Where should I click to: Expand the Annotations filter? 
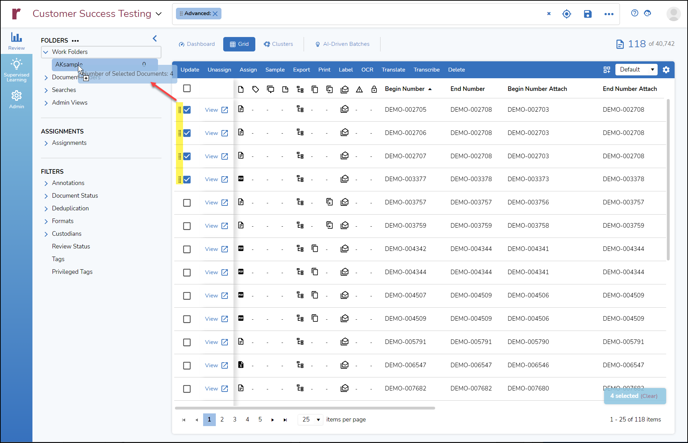pos(46,183)
